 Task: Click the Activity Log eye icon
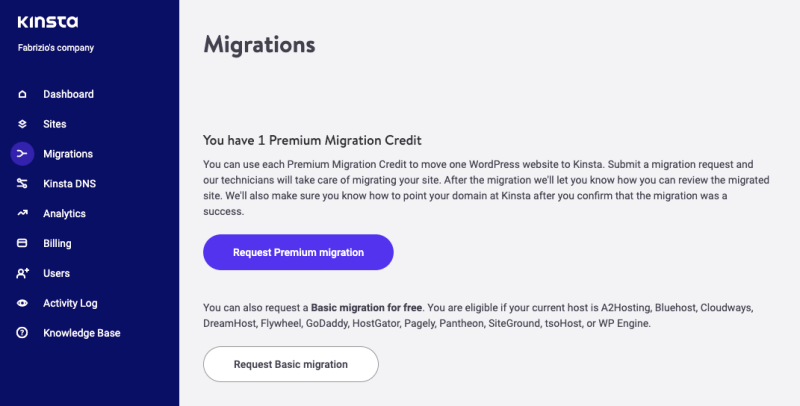[22, 303]
